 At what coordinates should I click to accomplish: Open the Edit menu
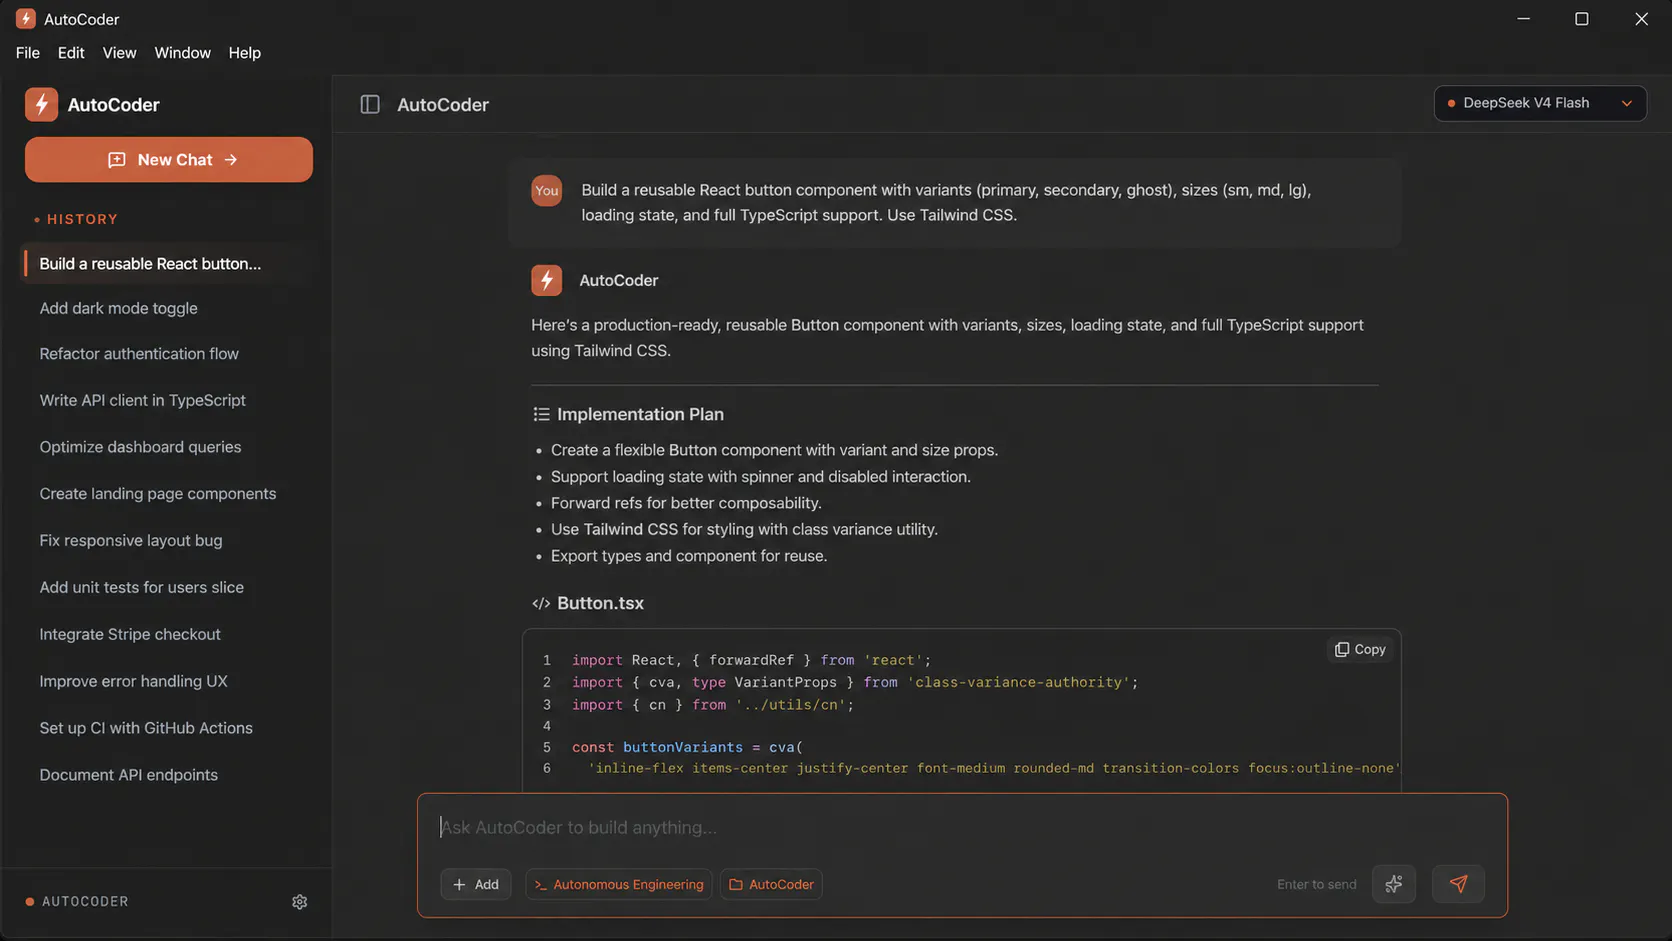71,53
